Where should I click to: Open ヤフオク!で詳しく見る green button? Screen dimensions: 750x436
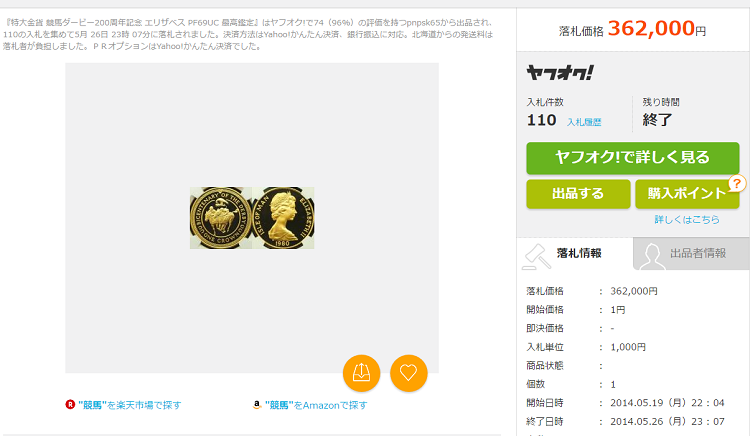633,158
